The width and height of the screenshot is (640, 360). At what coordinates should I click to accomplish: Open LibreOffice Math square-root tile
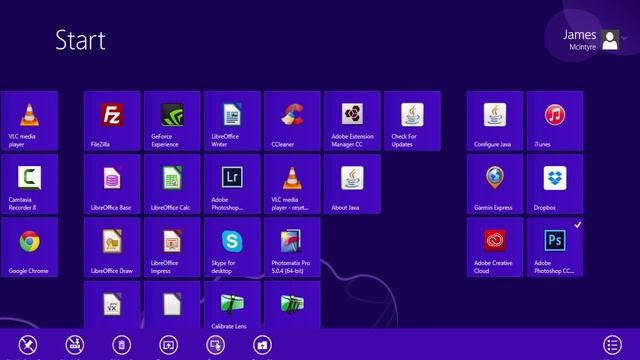[112, 304]
